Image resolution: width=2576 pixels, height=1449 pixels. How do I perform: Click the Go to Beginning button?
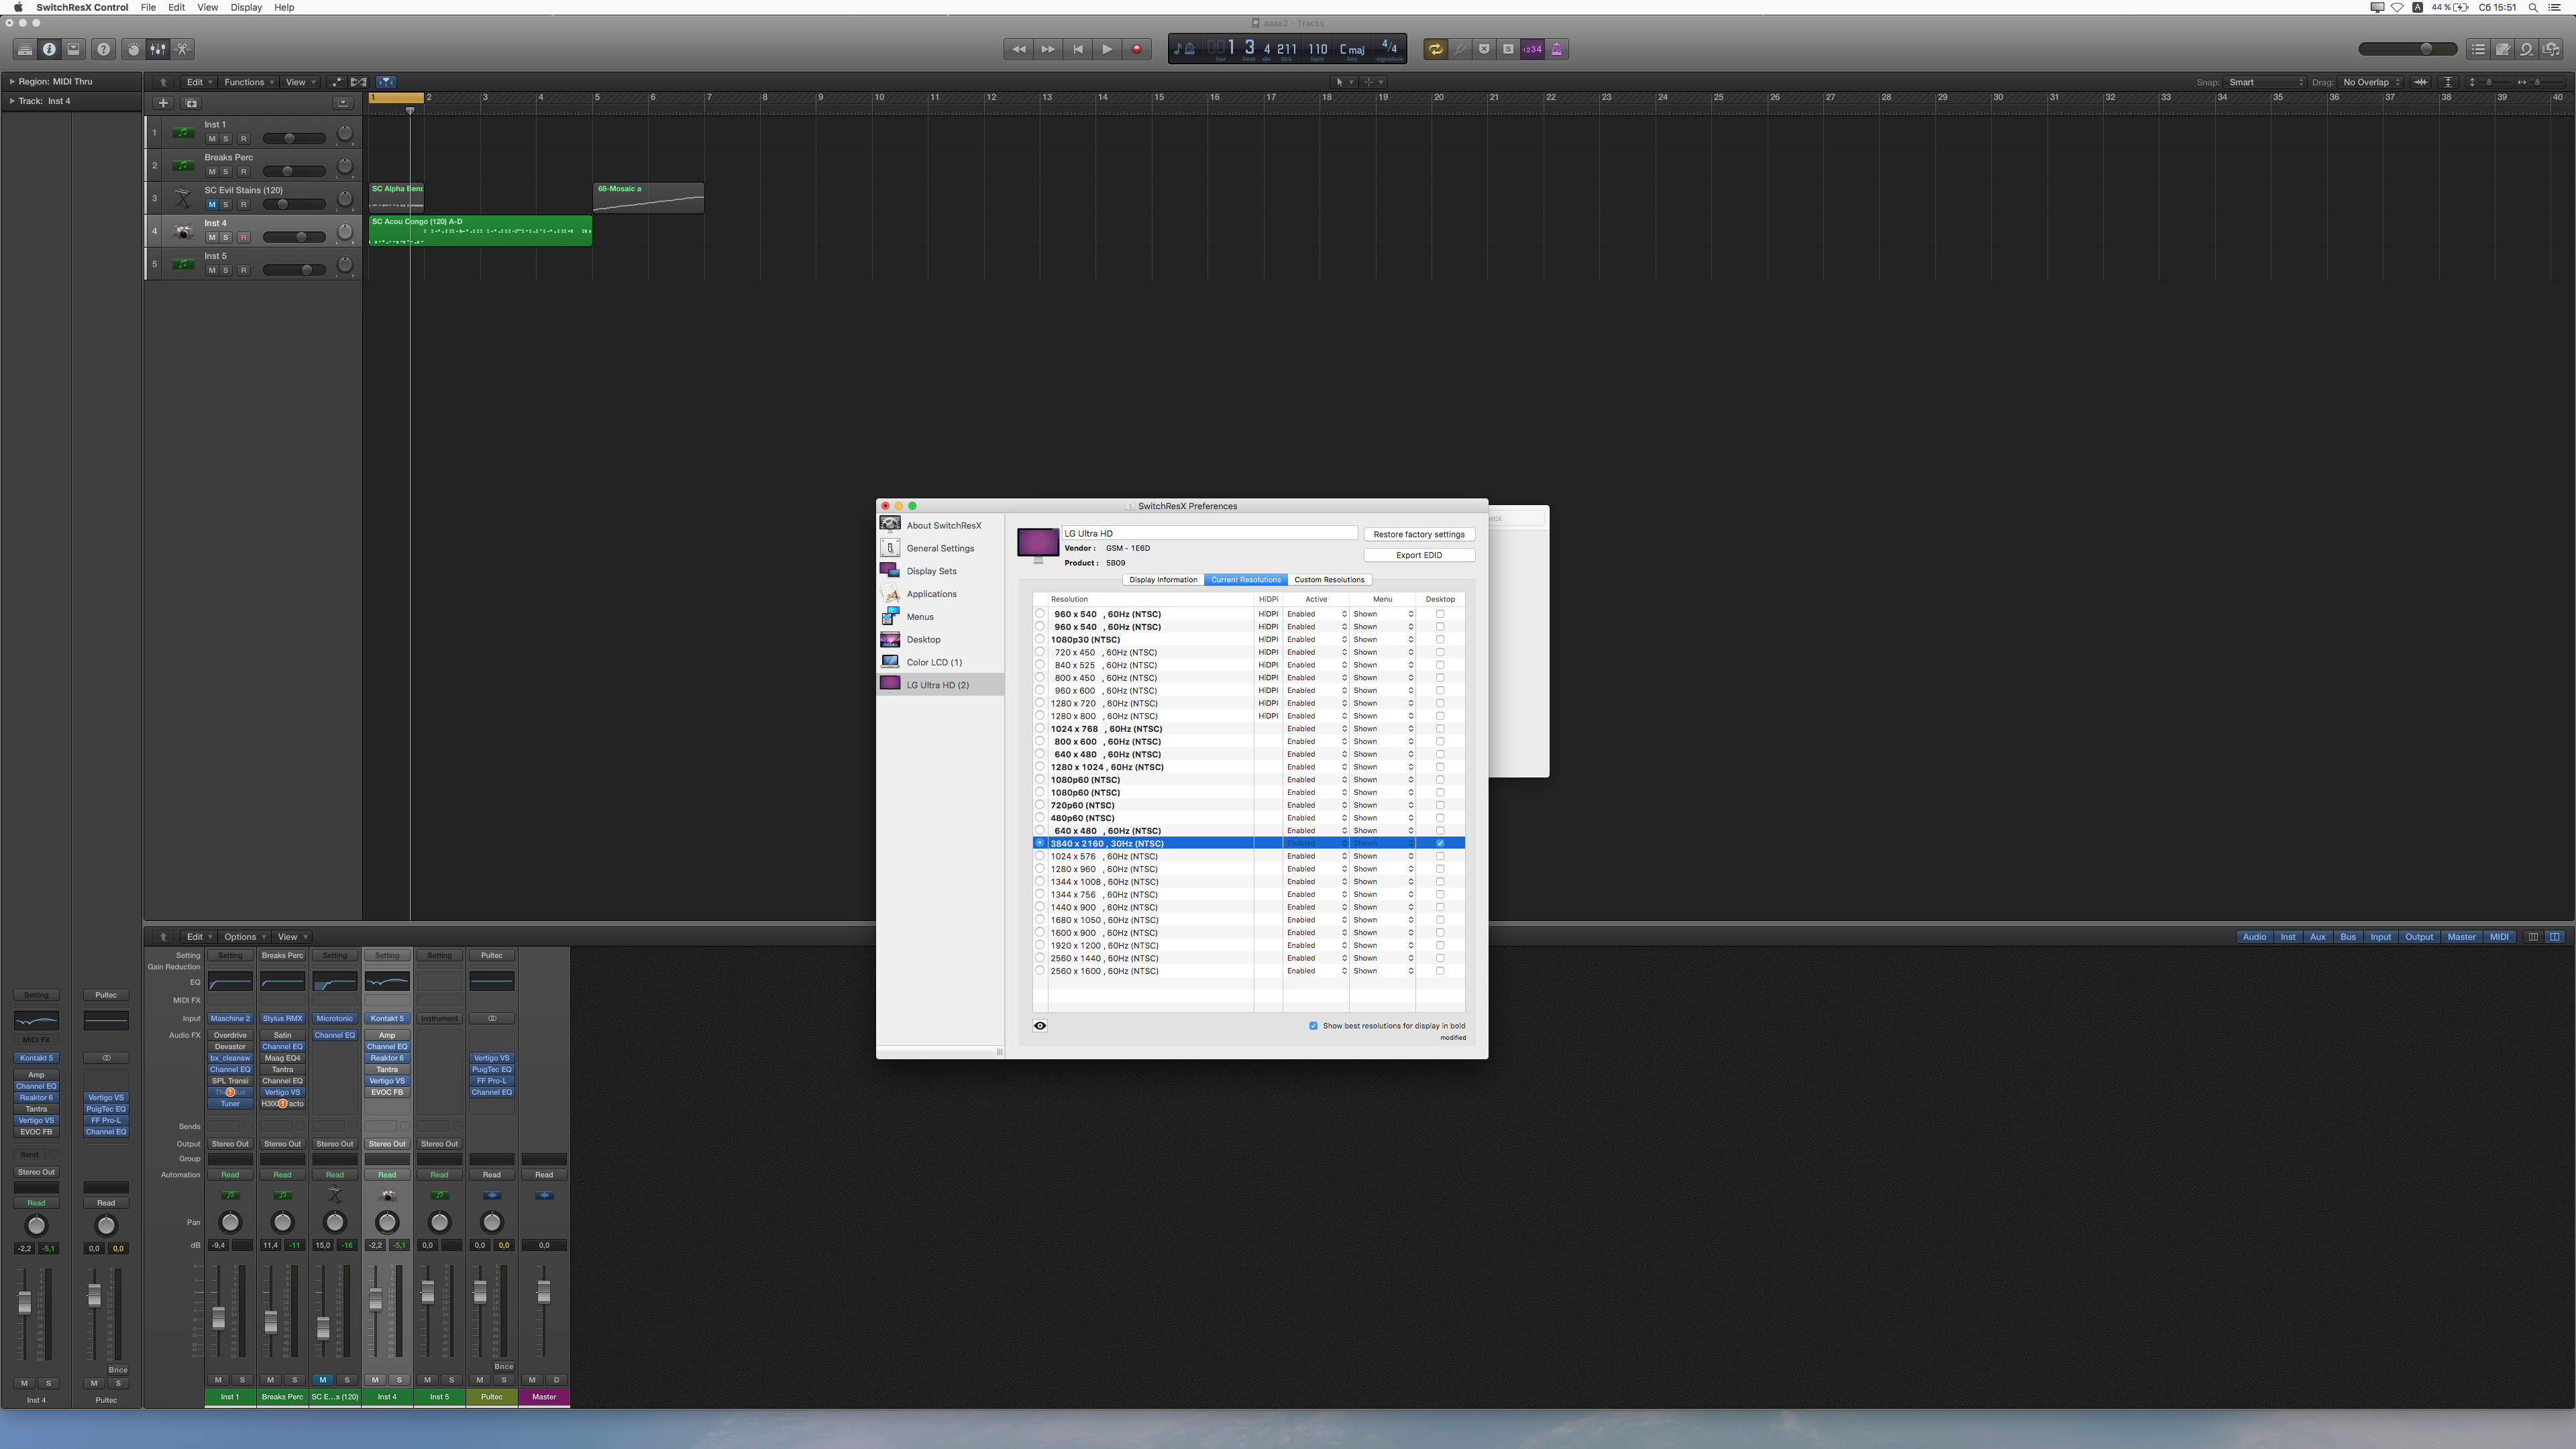click(x=1077, y=49)
